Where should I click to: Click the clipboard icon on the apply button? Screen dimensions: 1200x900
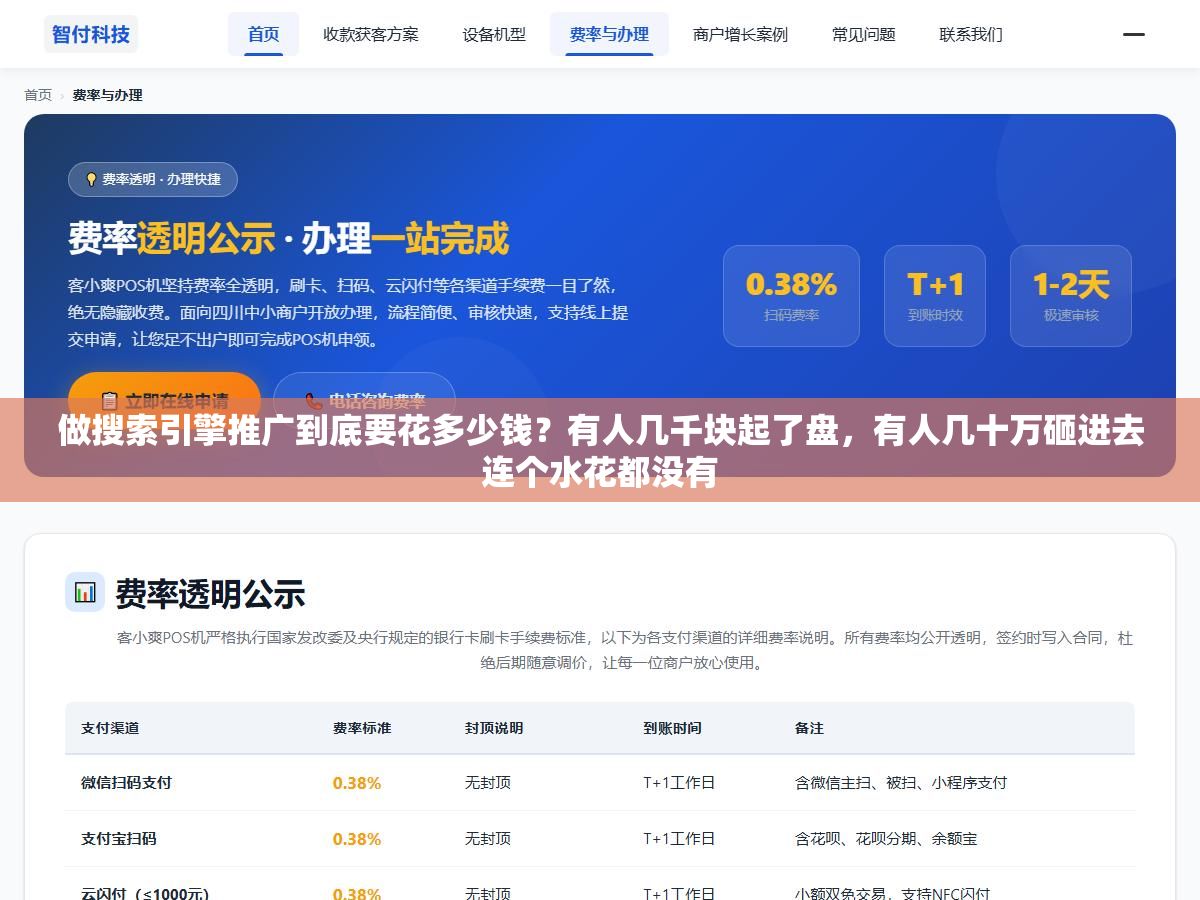[x=109, y=401]
